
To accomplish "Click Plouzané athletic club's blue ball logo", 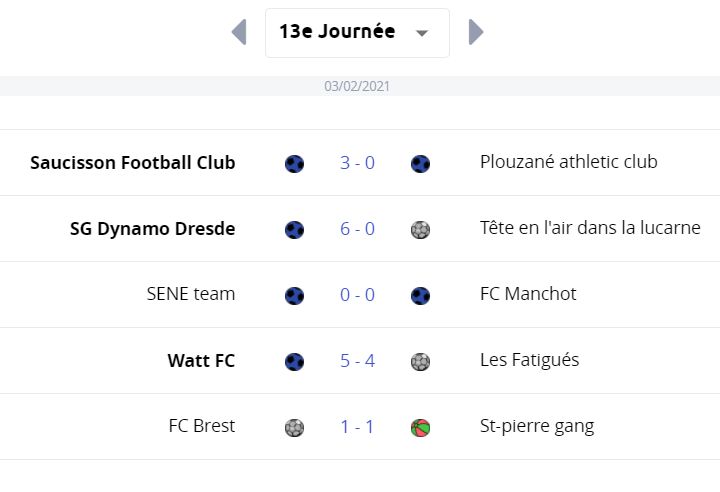I will [x=420, y=164].
